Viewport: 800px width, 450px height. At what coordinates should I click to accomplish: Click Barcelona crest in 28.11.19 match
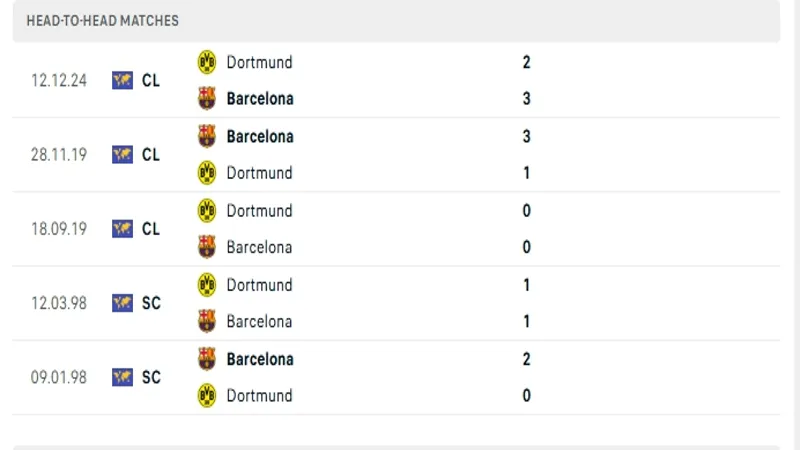point(207,136)
